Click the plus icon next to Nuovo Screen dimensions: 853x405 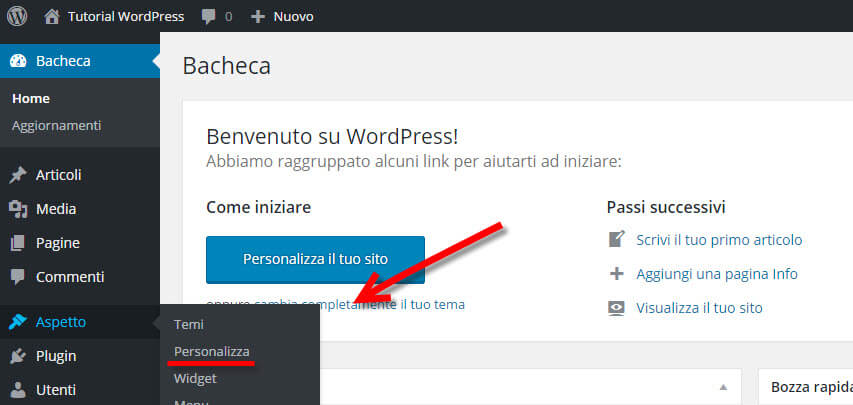tap(257, 17)
